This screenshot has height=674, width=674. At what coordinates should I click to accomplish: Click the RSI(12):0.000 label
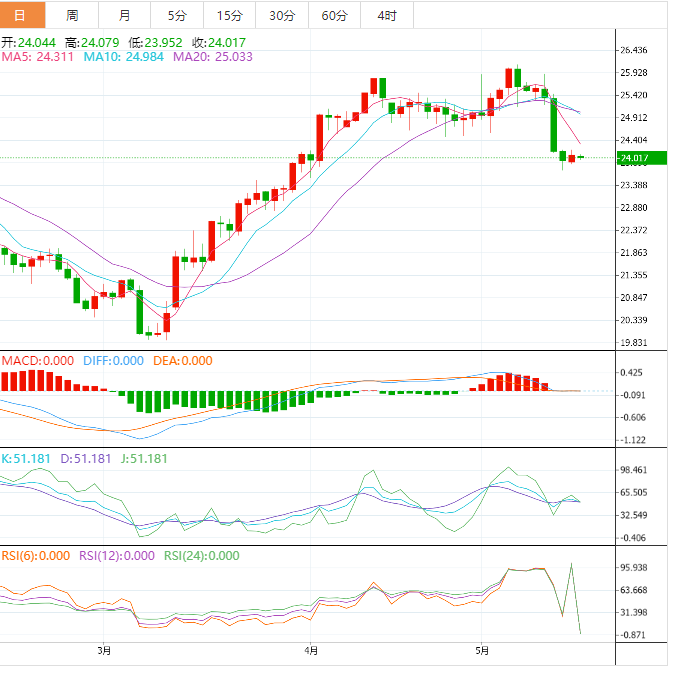pyautogui.click(x=116, y=556)
